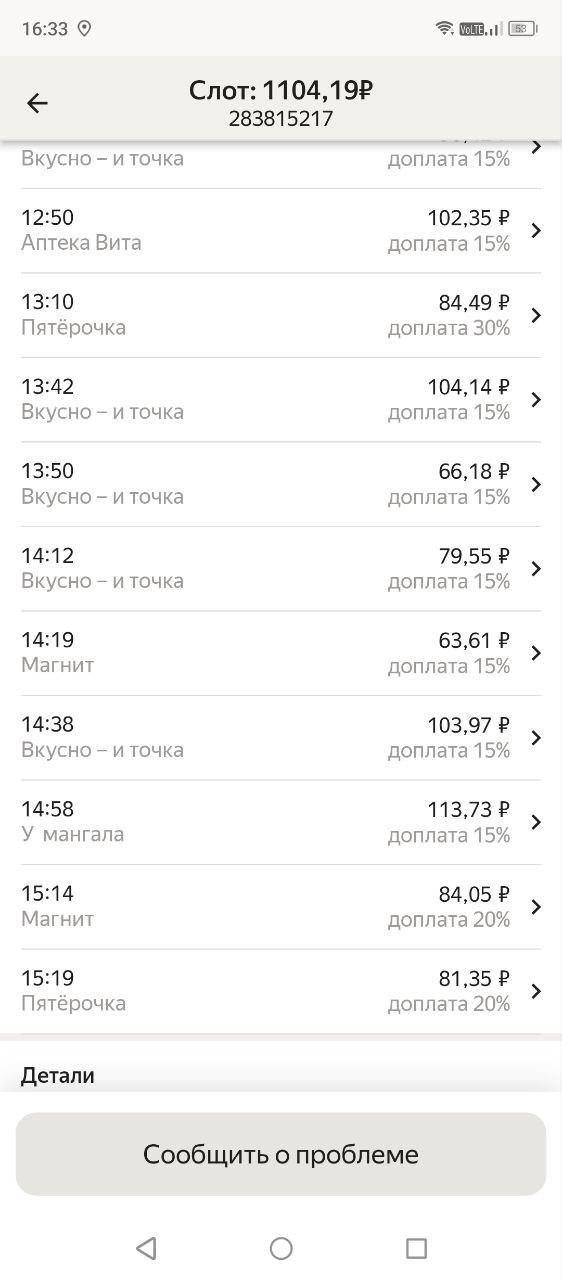The image size is (562, 1280).
Task: Expand the 12:50 Аптека Вита order chevron
Action: point(536,230)
